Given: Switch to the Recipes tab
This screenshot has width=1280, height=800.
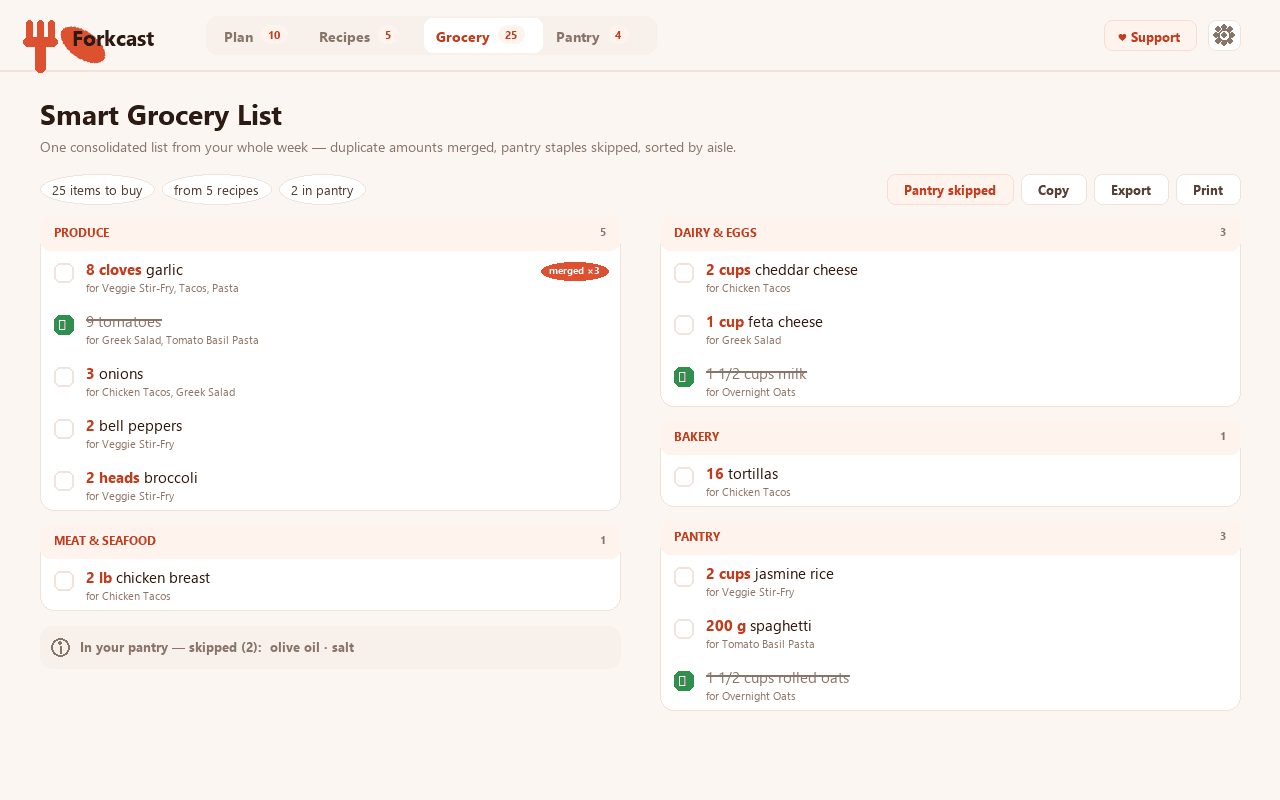Looking at the screenshot, I should point(357,36).
